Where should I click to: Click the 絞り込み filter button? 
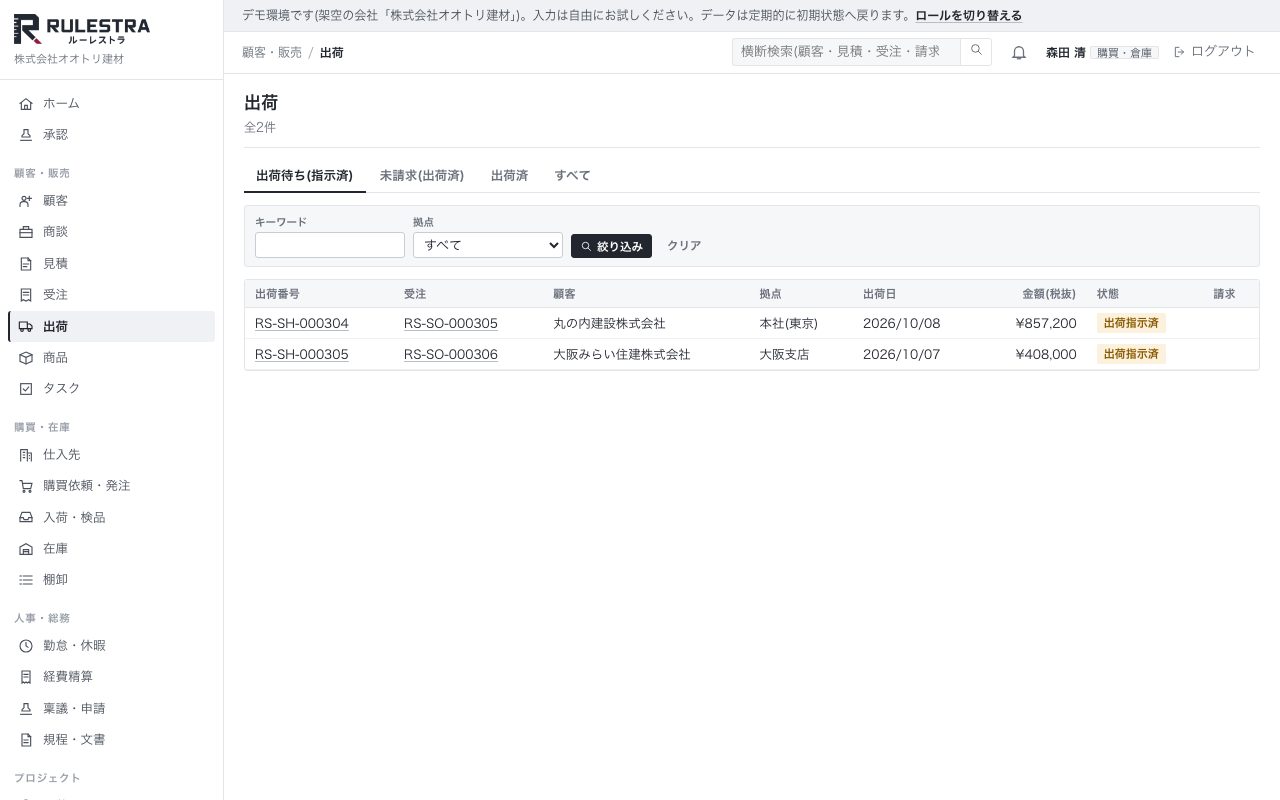pos(611,246)
